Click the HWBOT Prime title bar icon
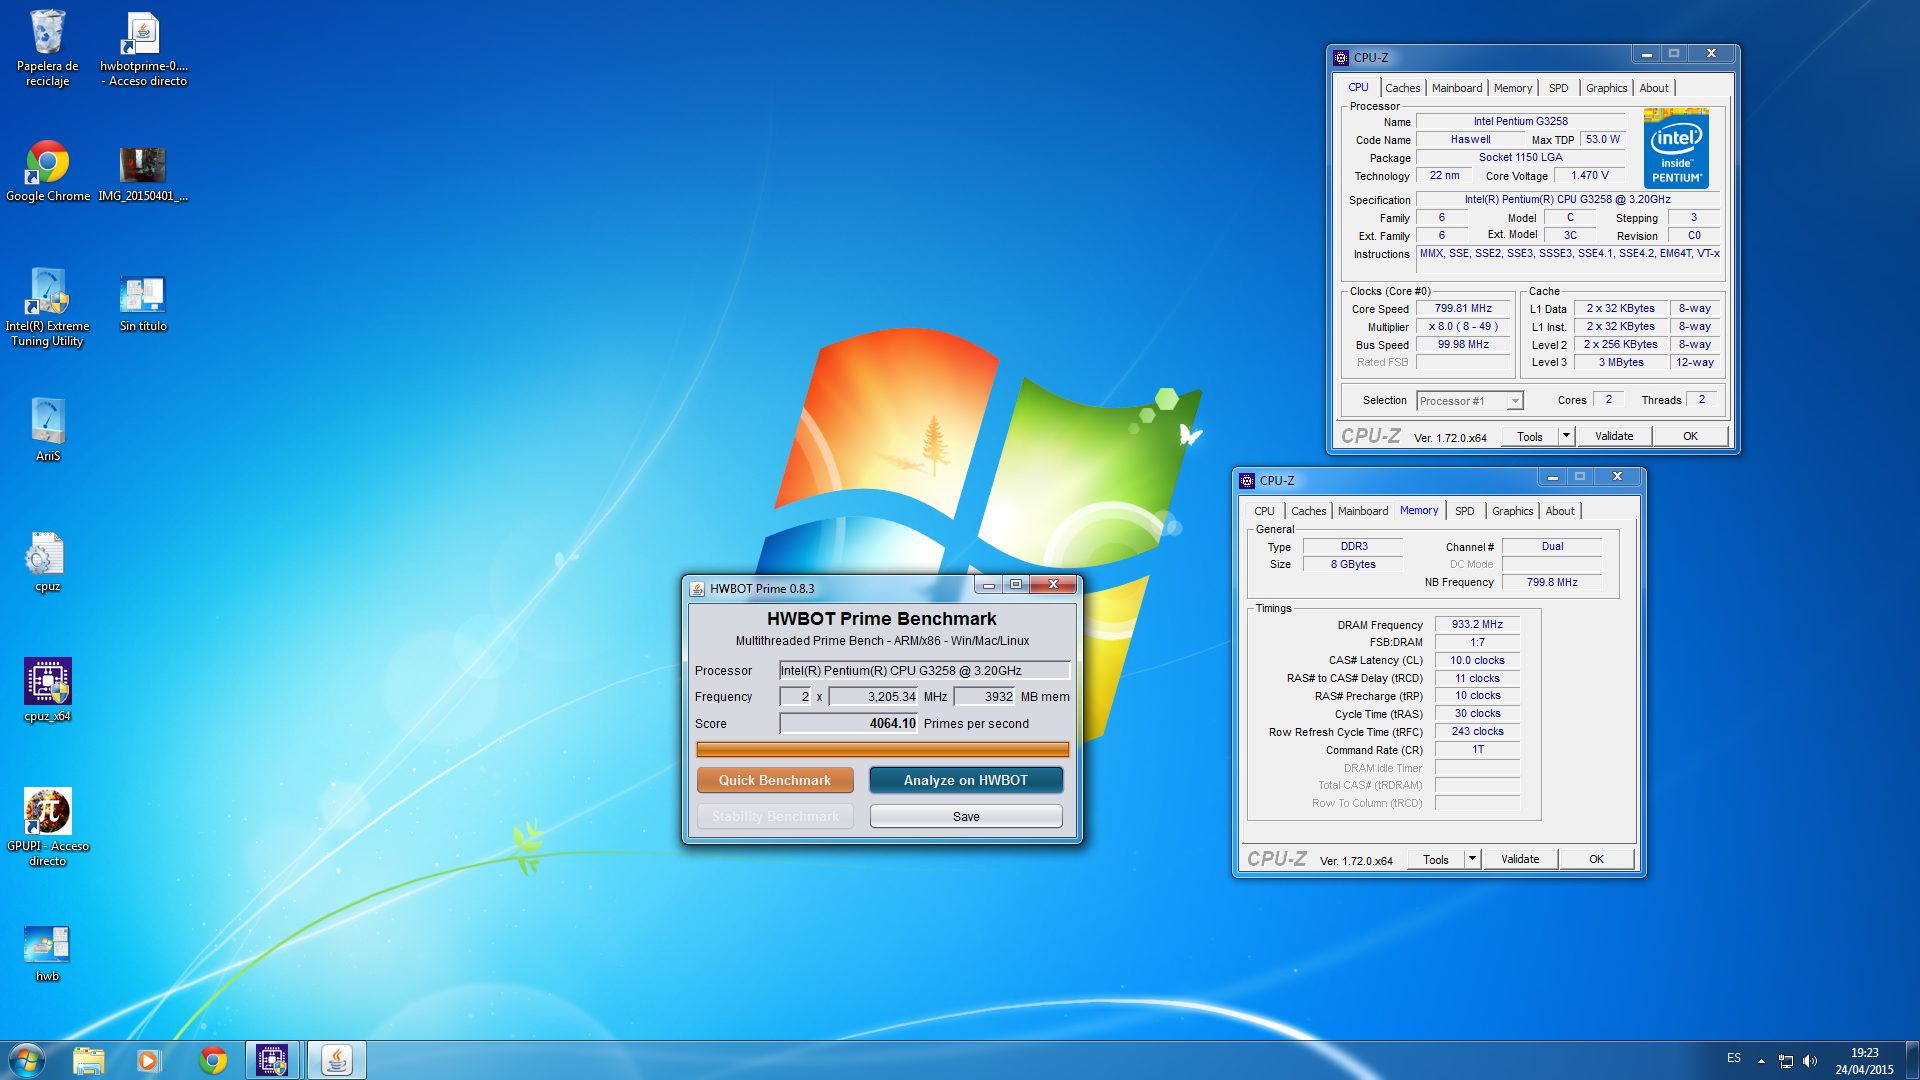This screenshot has height=1080, width=1920. click(x=697, y=589)
